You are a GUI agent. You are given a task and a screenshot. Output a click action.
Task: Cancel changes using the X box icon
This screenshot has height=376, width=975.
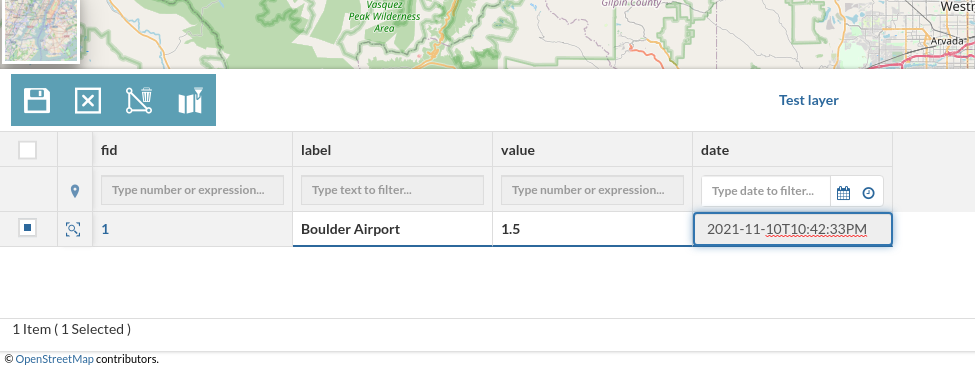pos(88,100)
